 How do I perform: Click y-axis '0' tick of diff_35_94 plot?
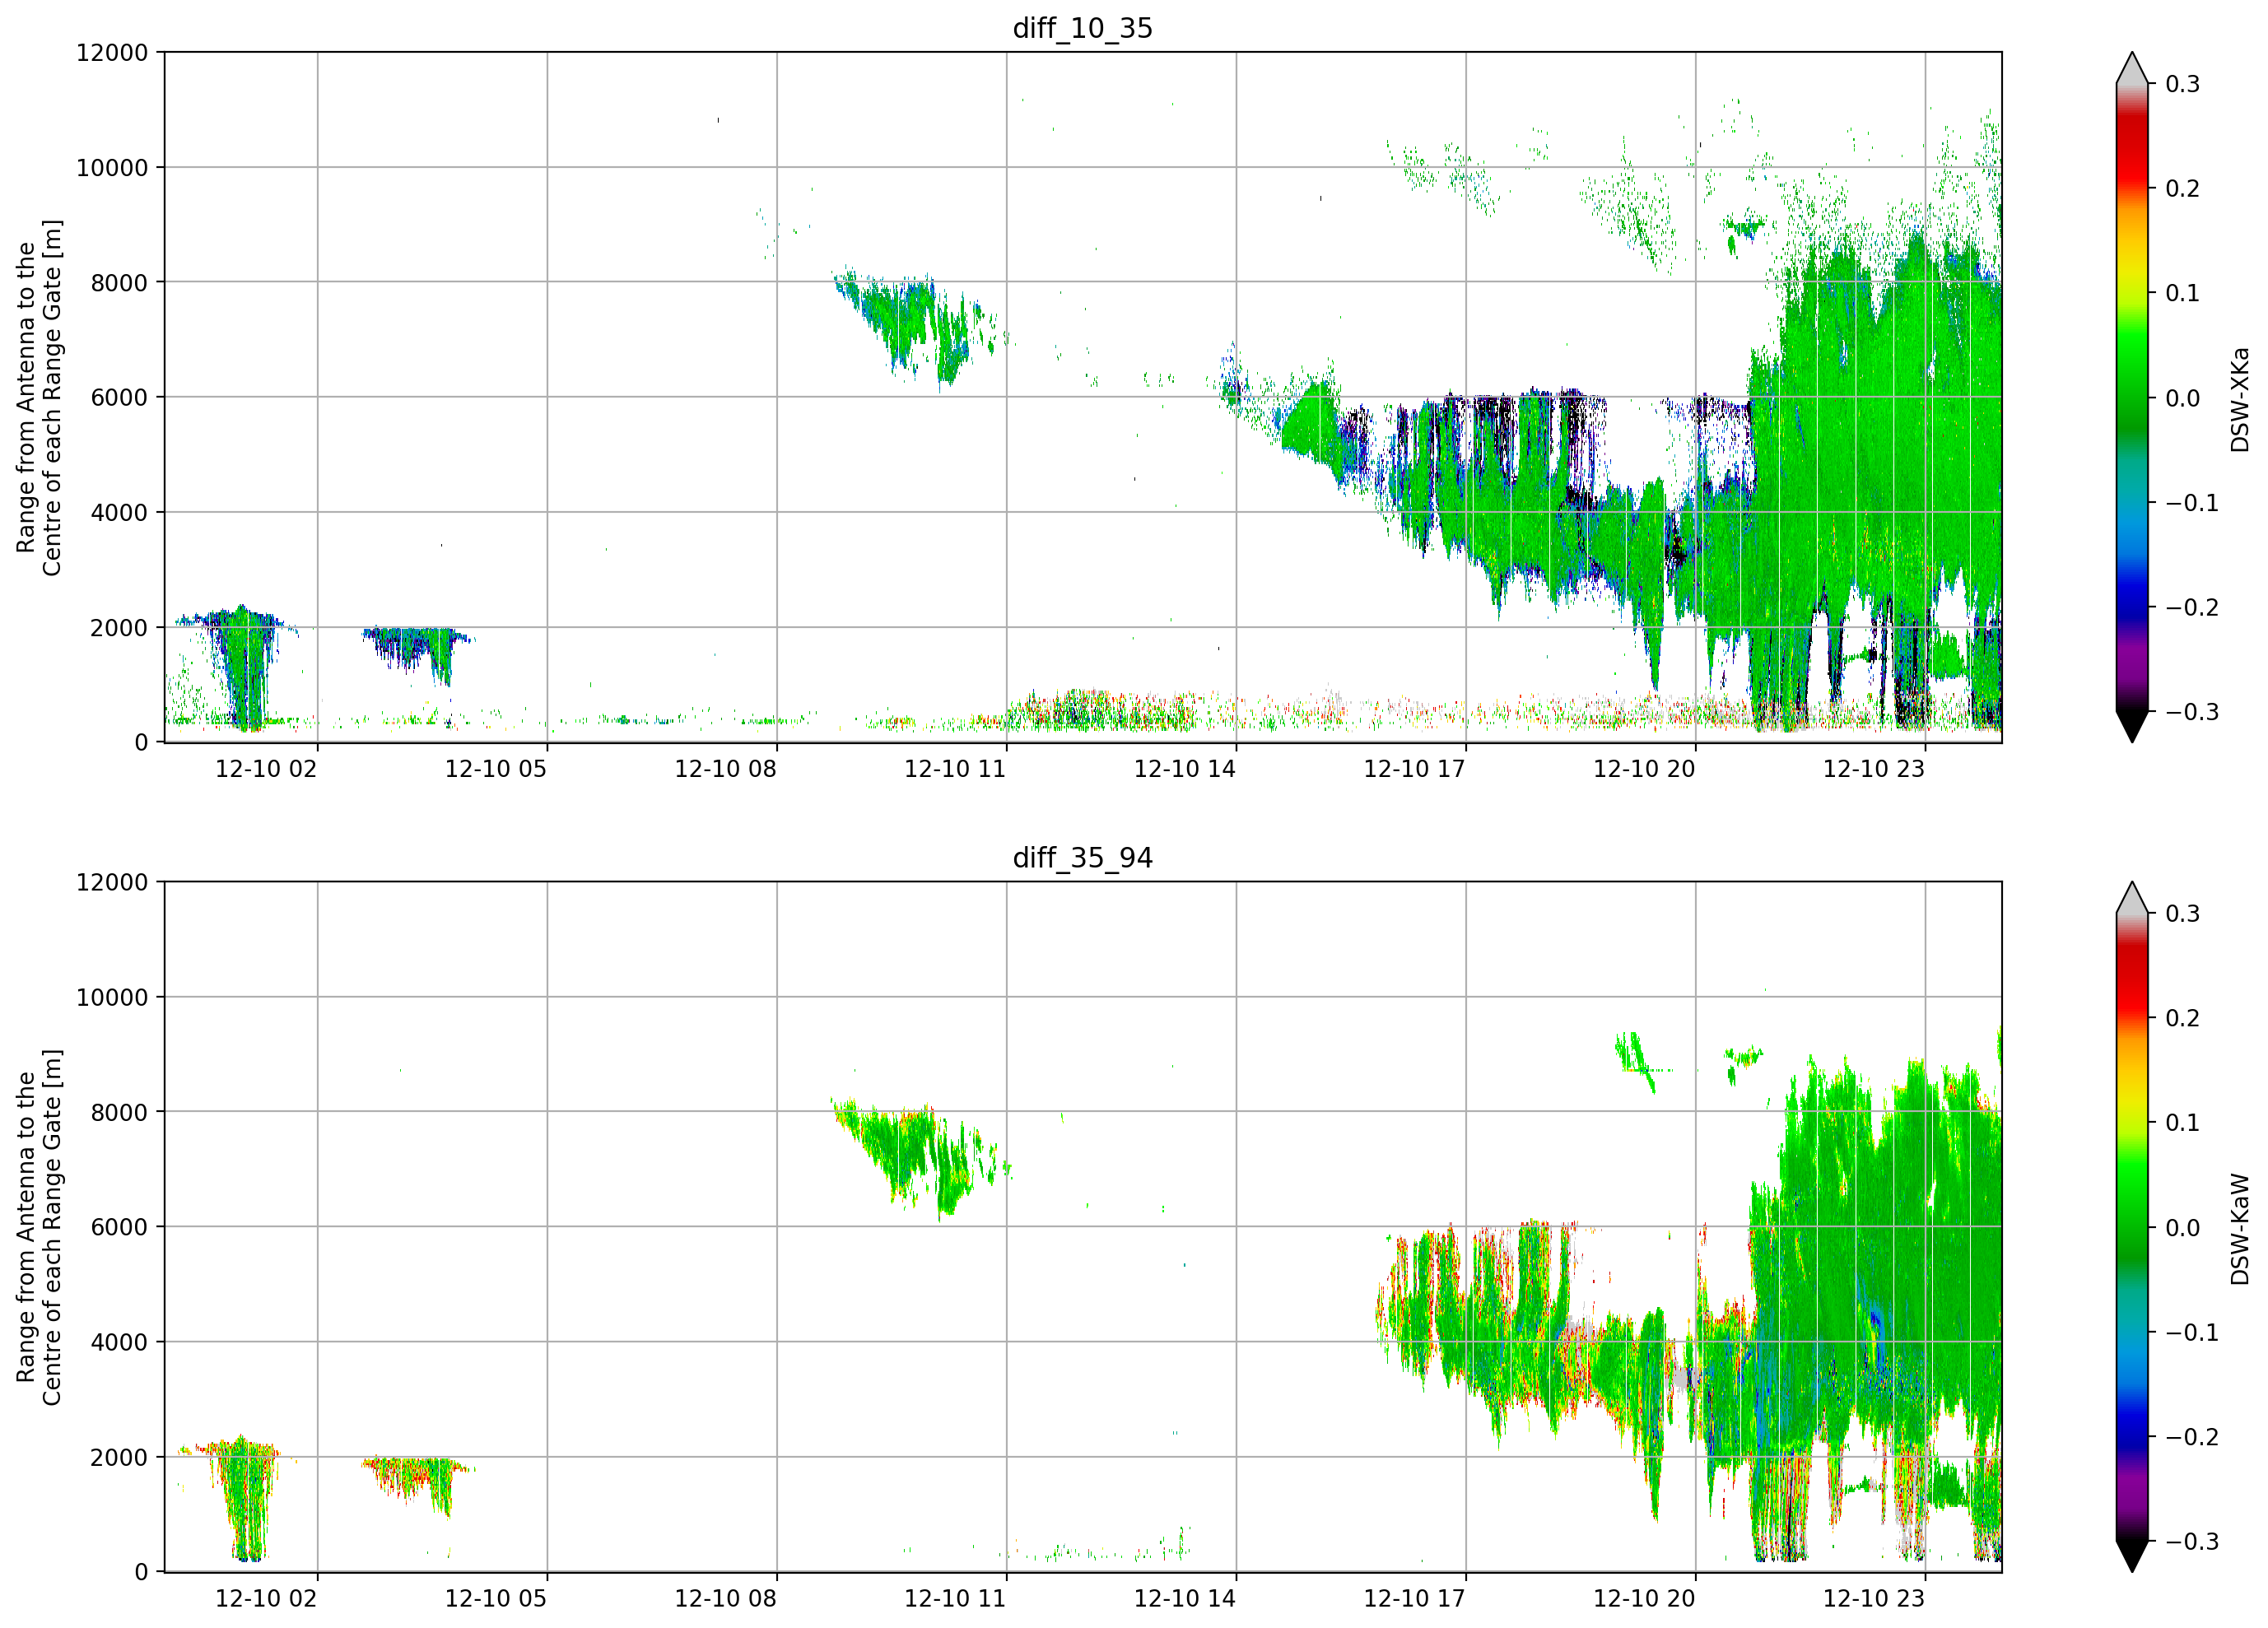(141, 1572)
